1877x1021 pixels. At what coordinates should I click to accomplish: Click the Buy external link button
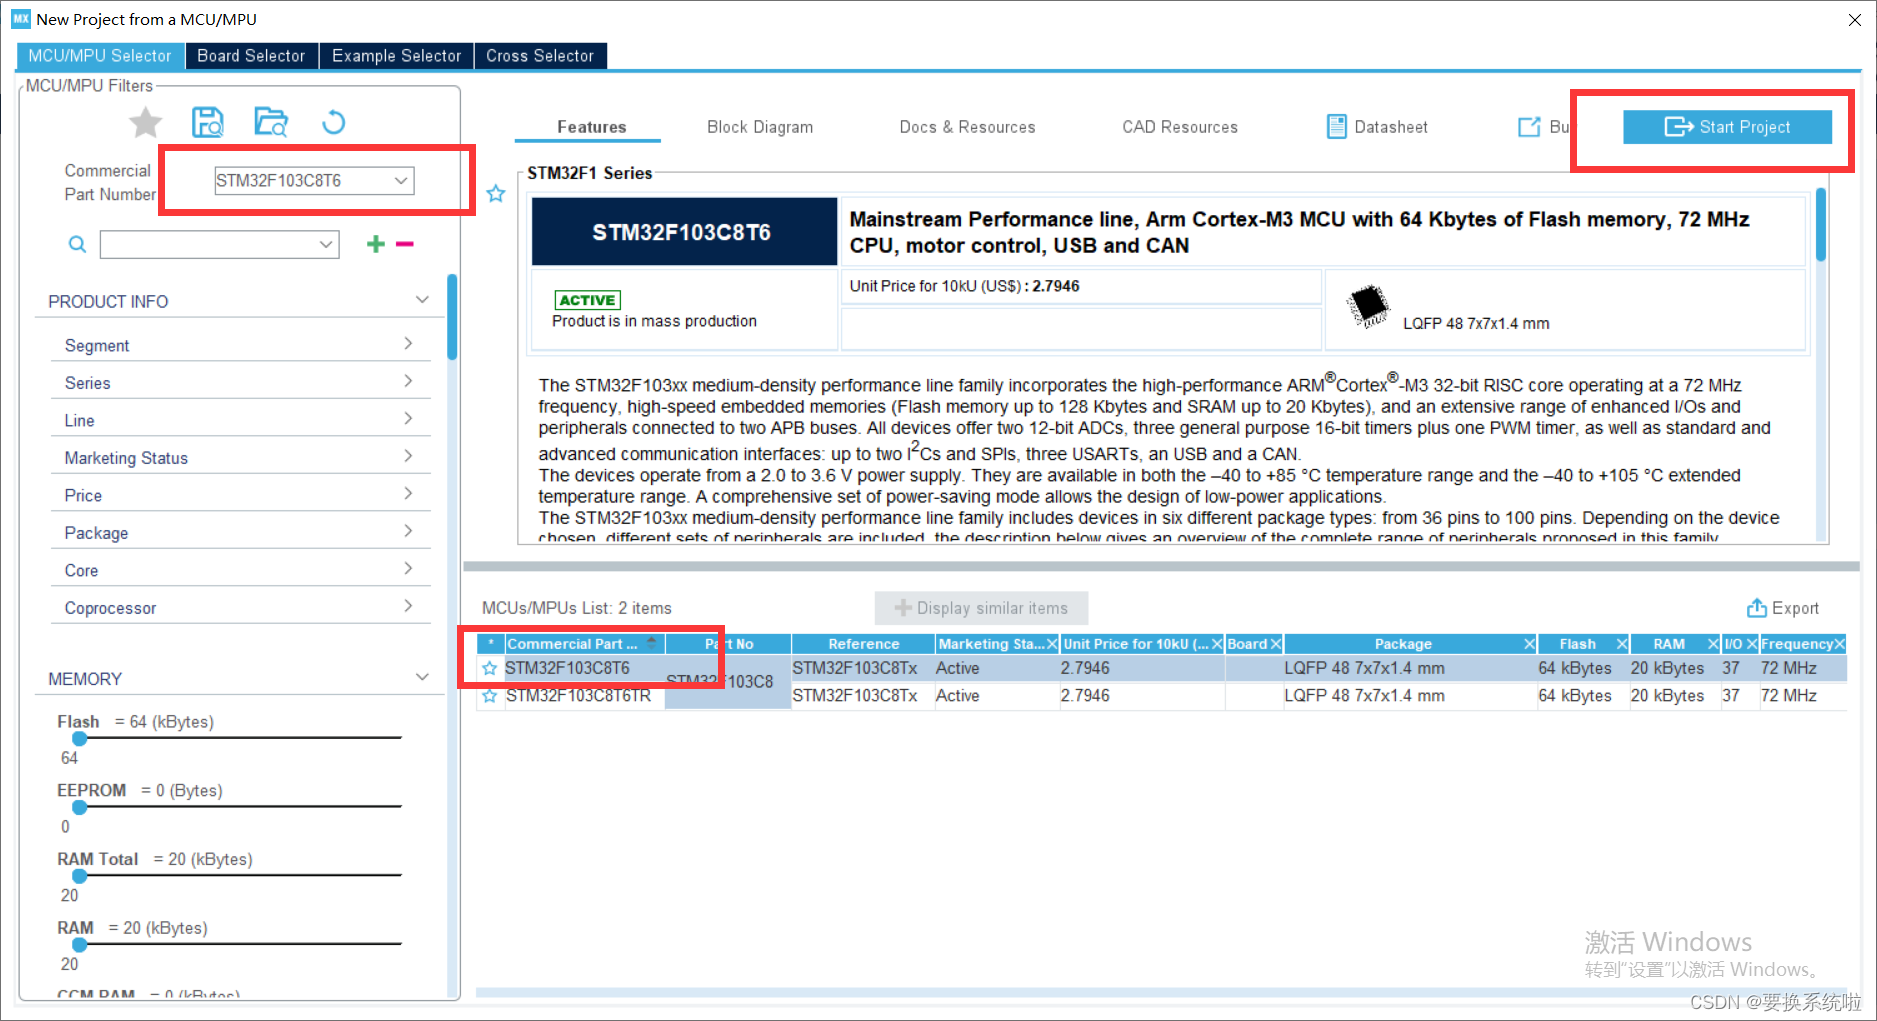(x=1544, y=127)
